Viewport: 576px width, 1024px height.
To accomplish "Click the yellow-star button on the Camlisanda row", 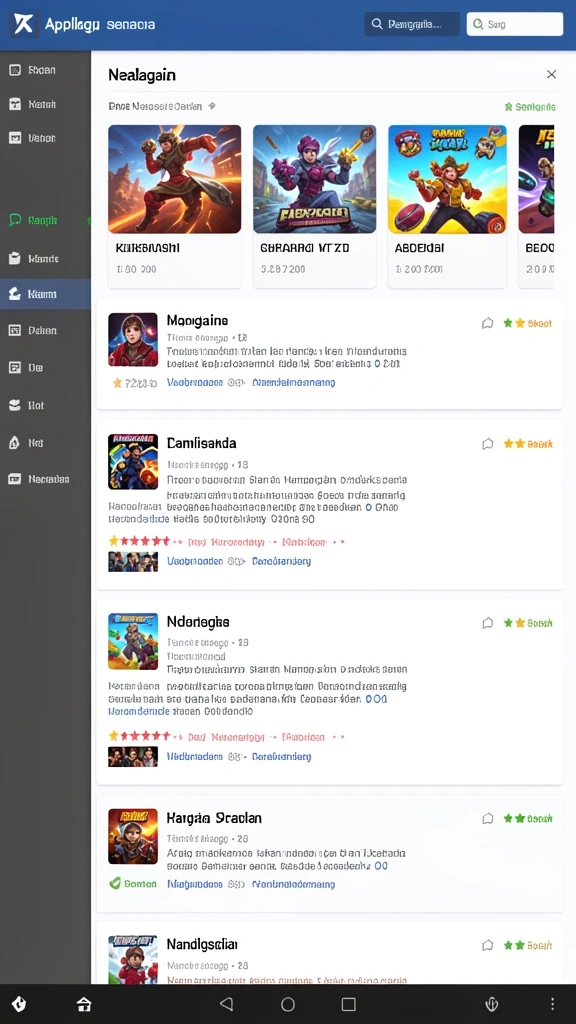I will click(528, 444).
